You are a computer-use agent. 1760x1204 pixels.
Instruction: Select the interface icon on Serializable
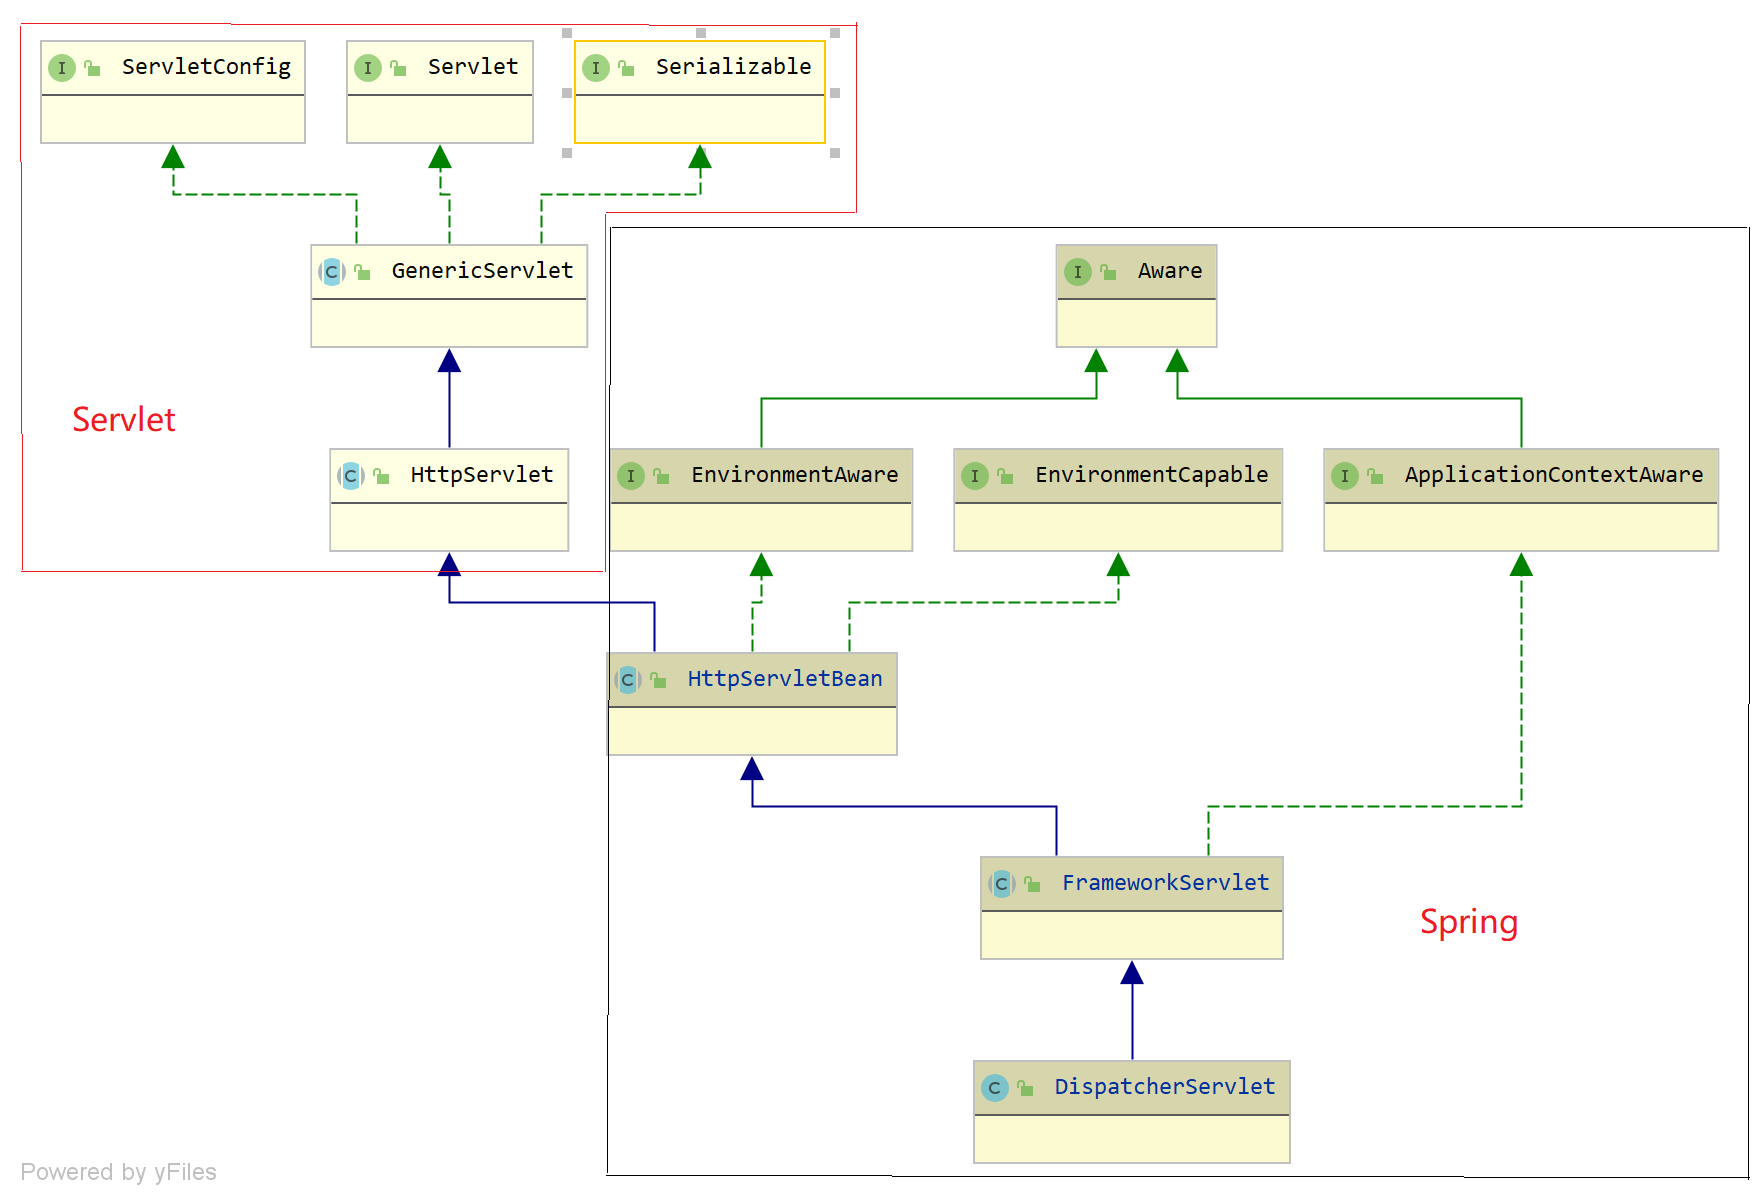(596, 68)
